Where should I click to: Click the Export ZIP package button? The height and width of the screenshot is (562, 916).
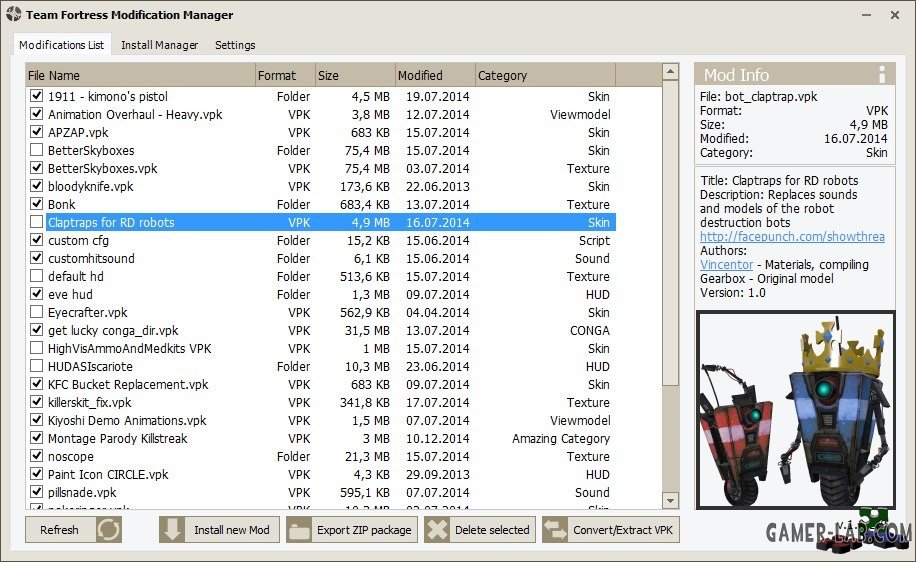click(x=352, y=530)
